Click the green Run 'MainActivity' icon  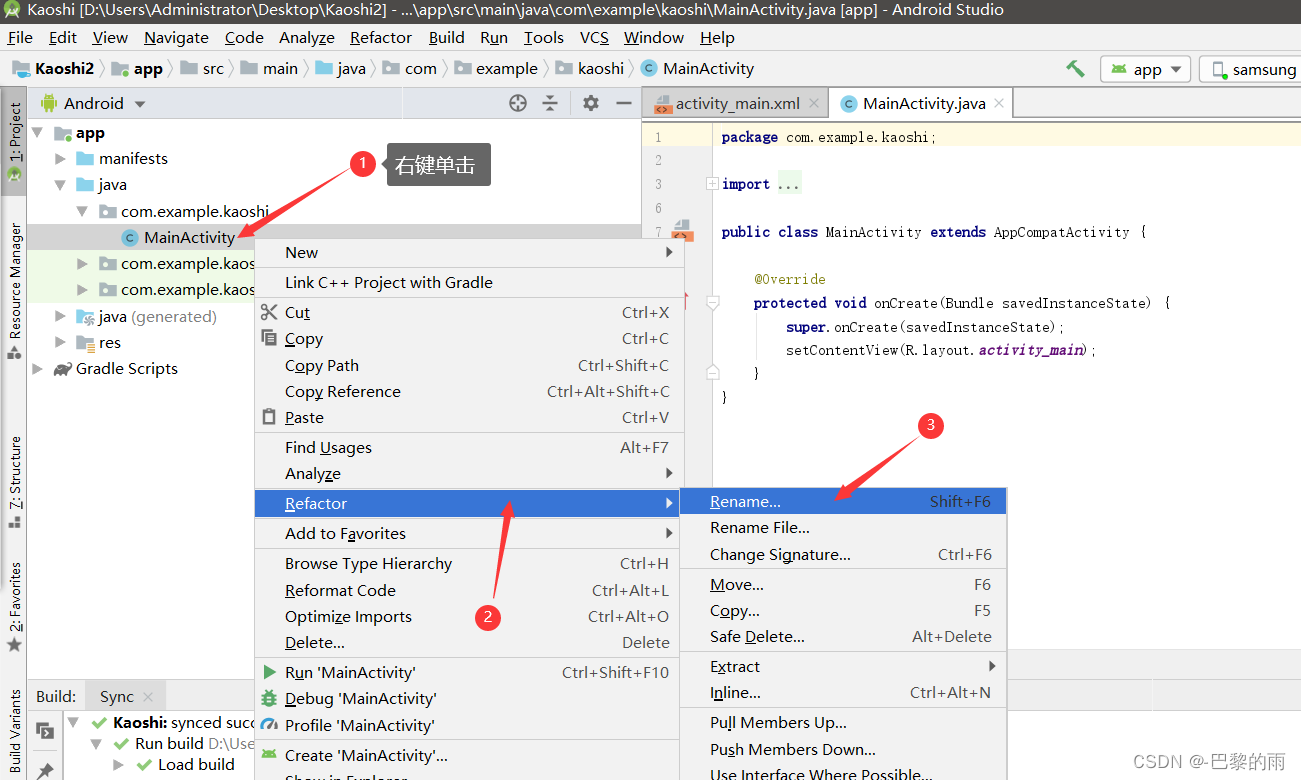tap(269, 672)
